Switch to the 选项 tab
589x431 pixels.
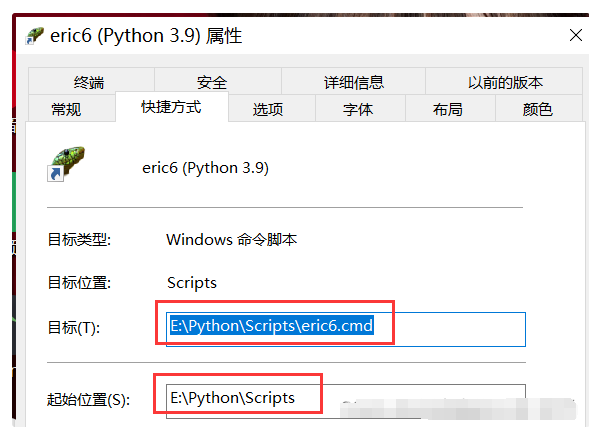point(272,109)
